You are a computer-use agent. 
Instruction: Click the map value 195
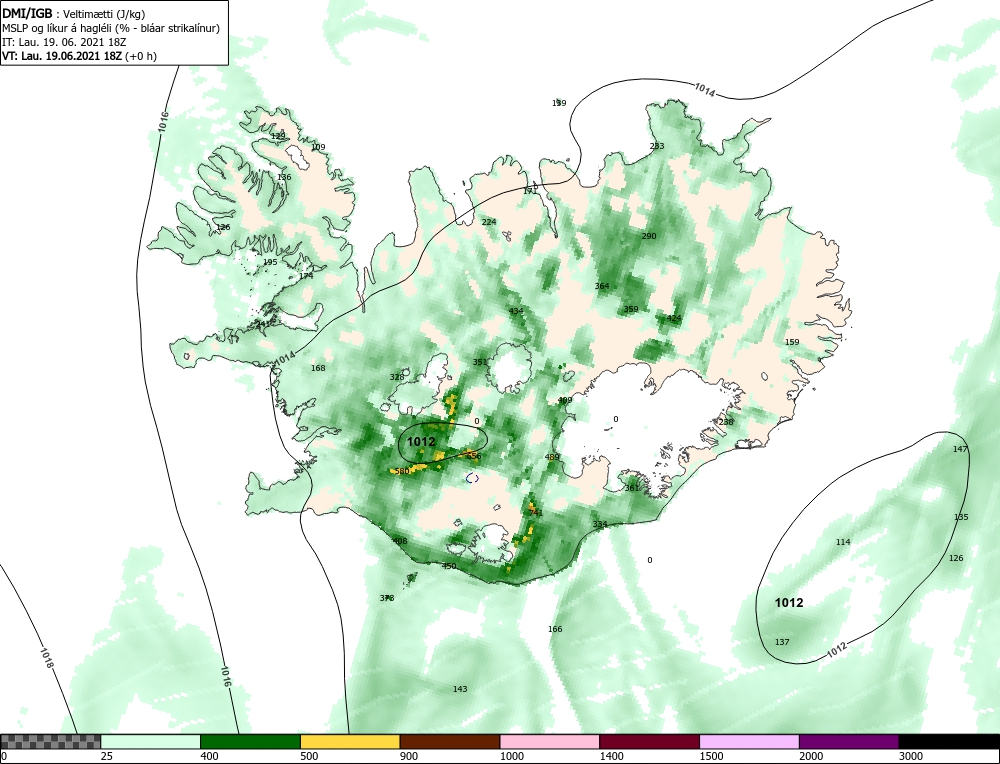click(x=270, y=262)
